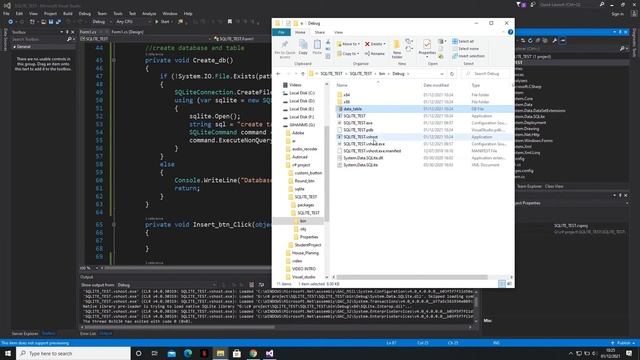The width and height of the screenshot is (640, 360).
Task: Click Sign in link in Visual Studio
Action: (618, 14)
